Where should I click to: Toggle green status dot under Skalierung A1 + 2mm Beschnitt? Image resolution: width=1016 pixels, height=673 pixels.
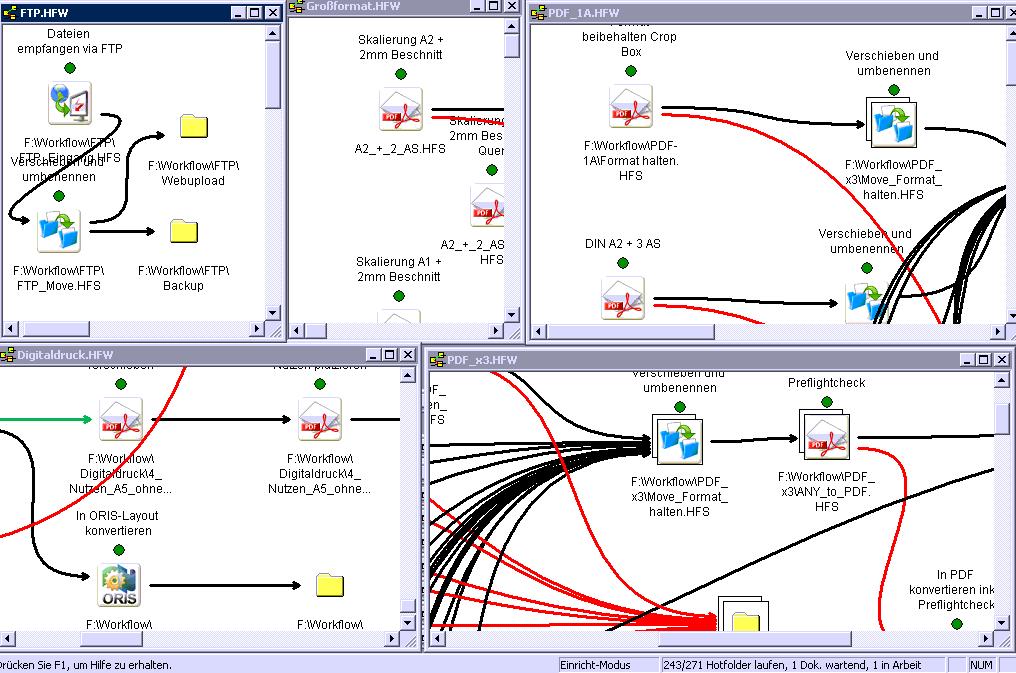click(x=399, y=296)
